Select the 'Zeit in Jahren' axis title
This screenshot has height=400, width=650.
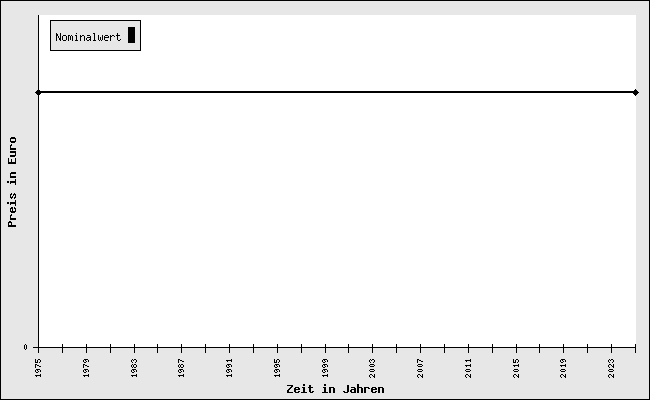pos(335,389)
